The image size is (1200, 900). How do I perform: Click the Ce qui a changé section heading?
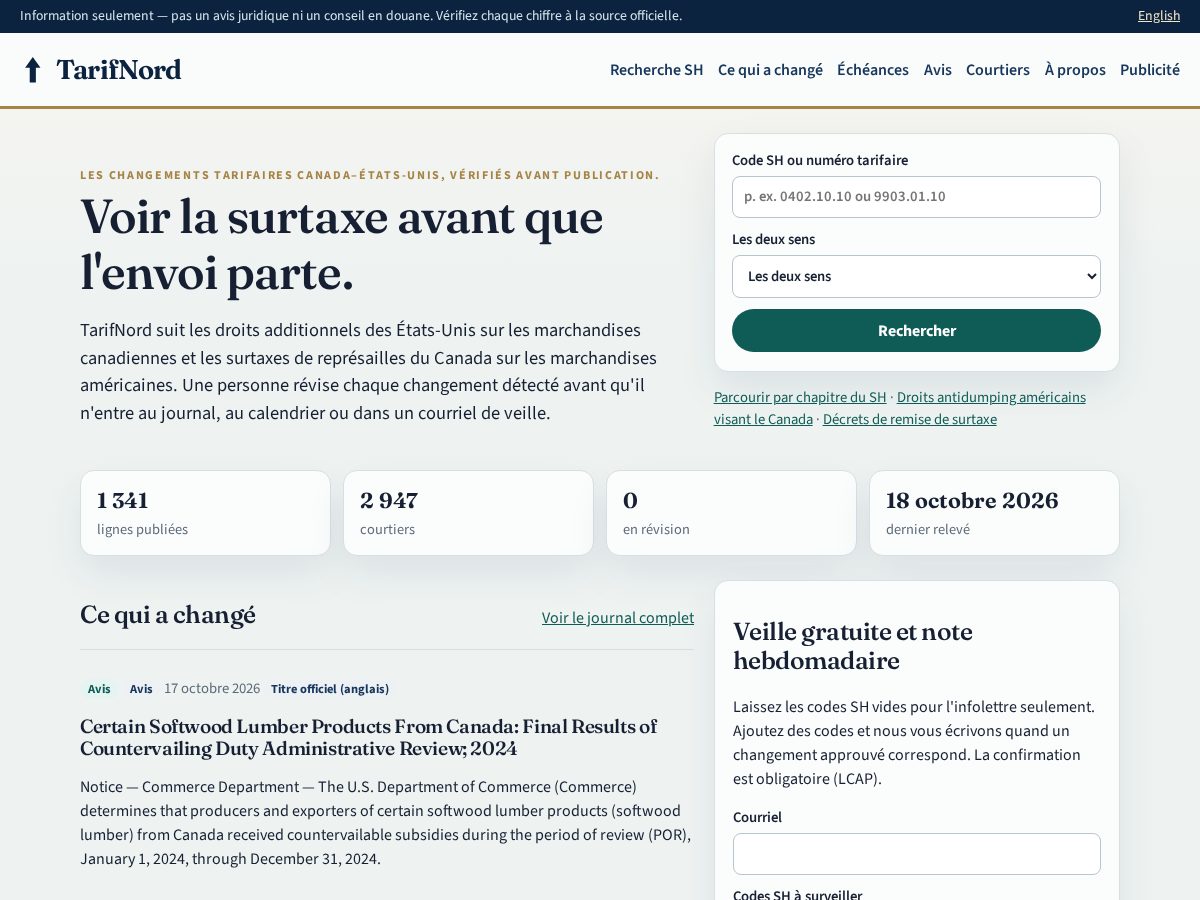click(168, 615)
